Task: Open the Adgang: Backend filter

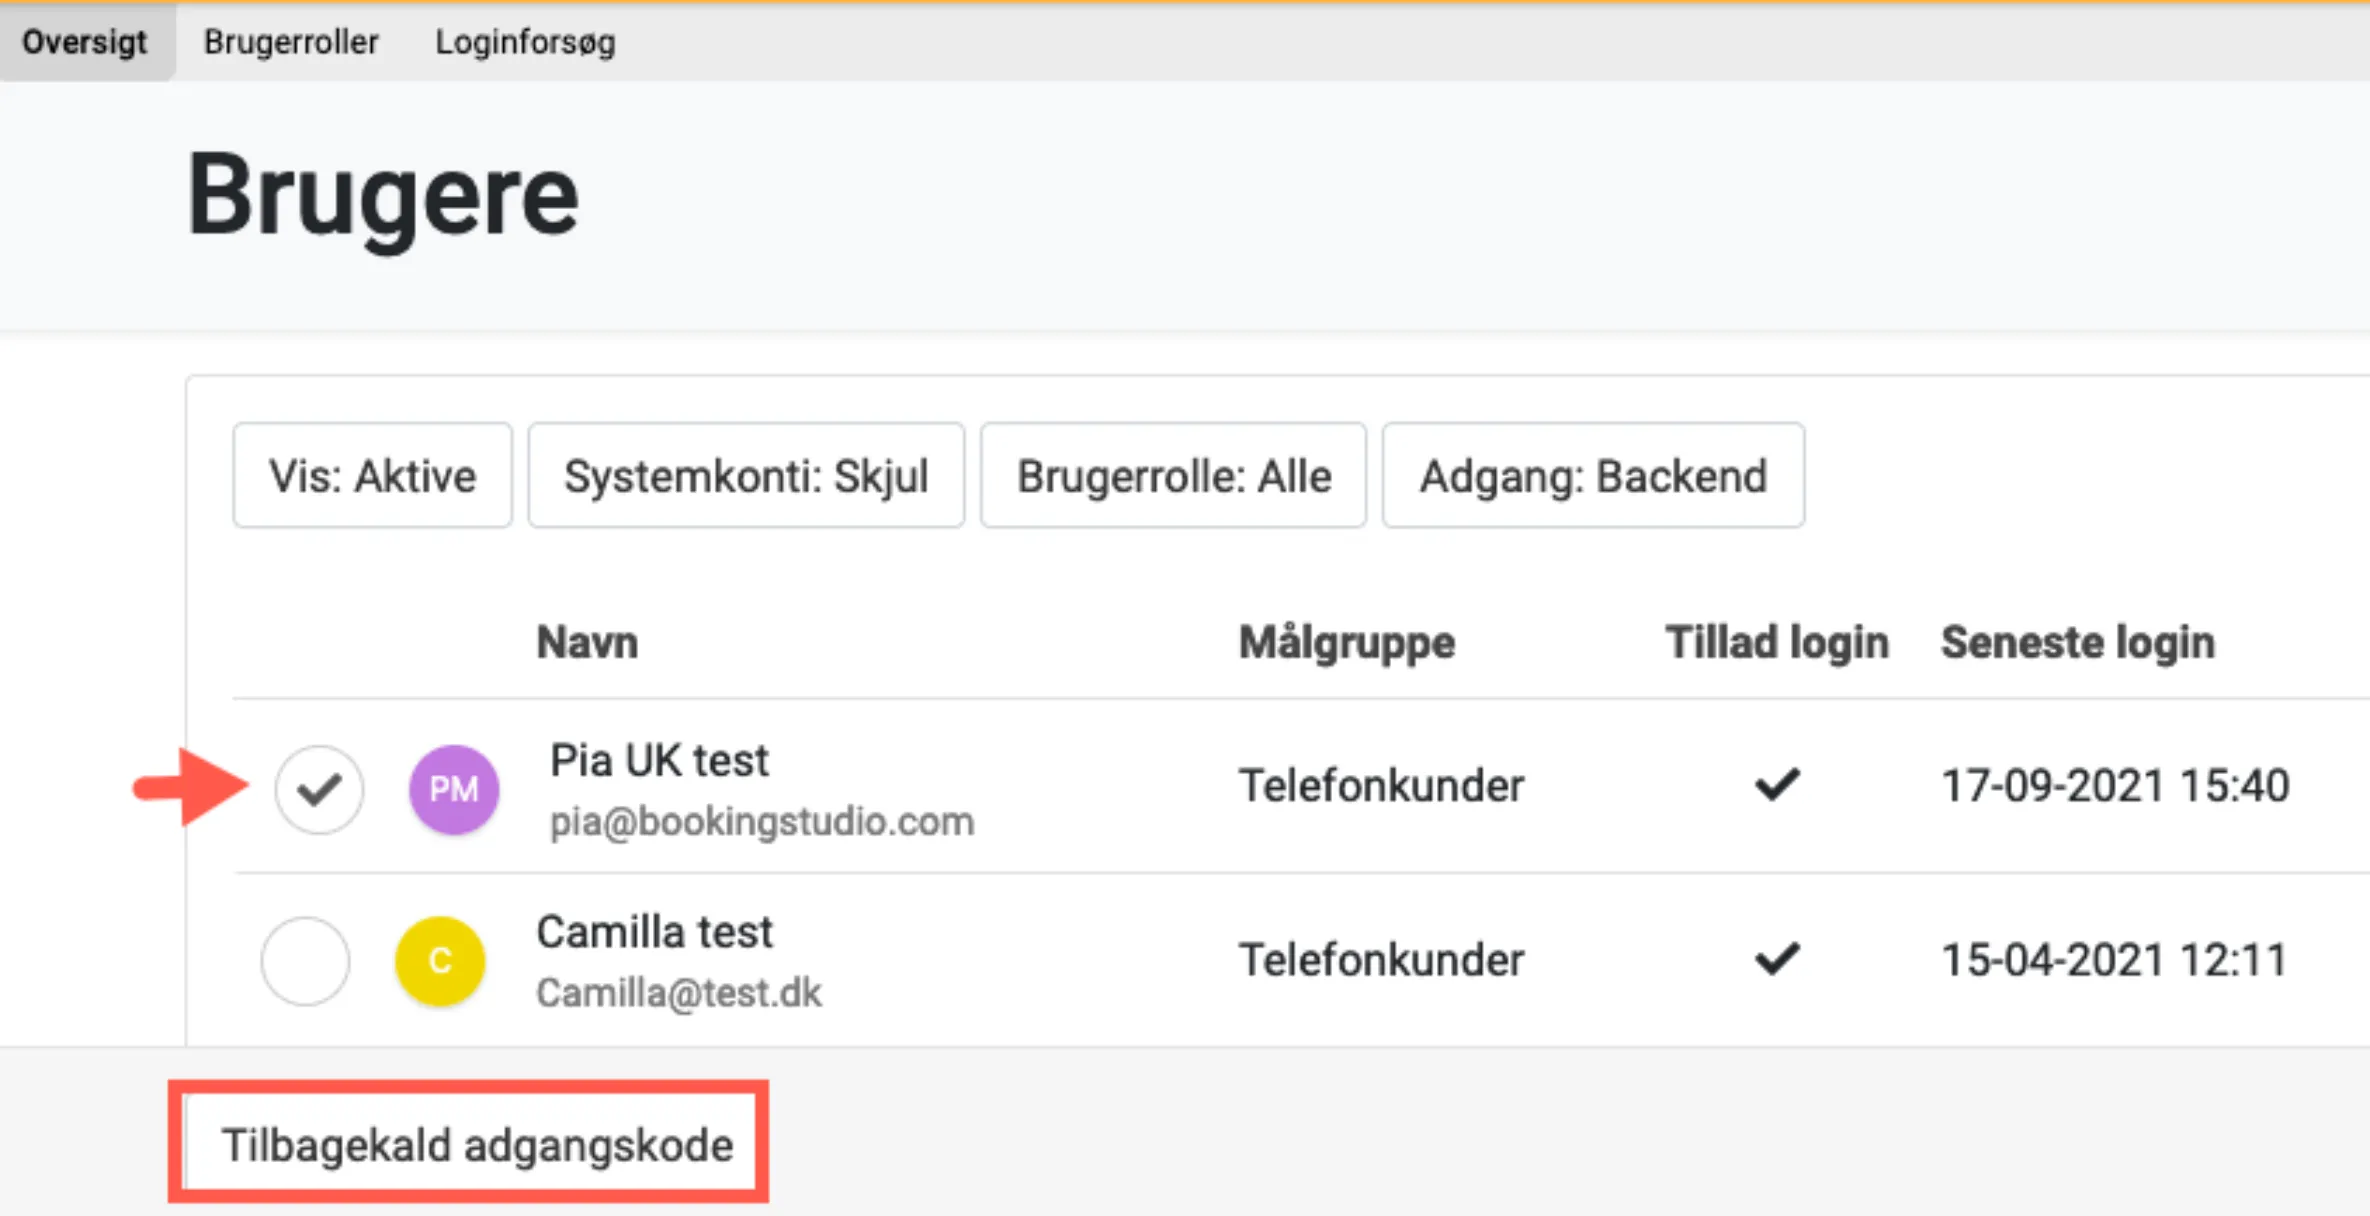Action: [x=1593, y=475]
